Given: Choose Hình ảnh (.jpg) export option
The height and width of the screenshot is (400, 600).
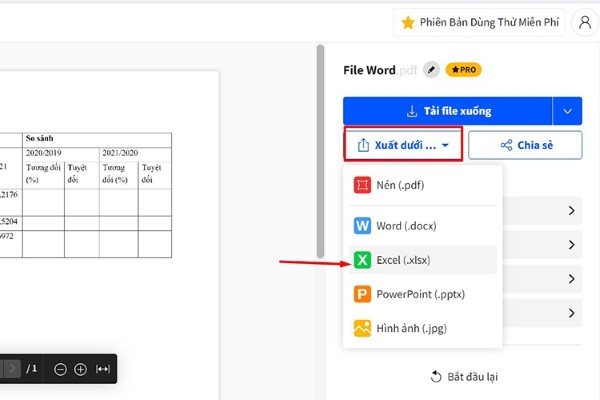Looking at the screenshot, I should (x=423, y=328).
